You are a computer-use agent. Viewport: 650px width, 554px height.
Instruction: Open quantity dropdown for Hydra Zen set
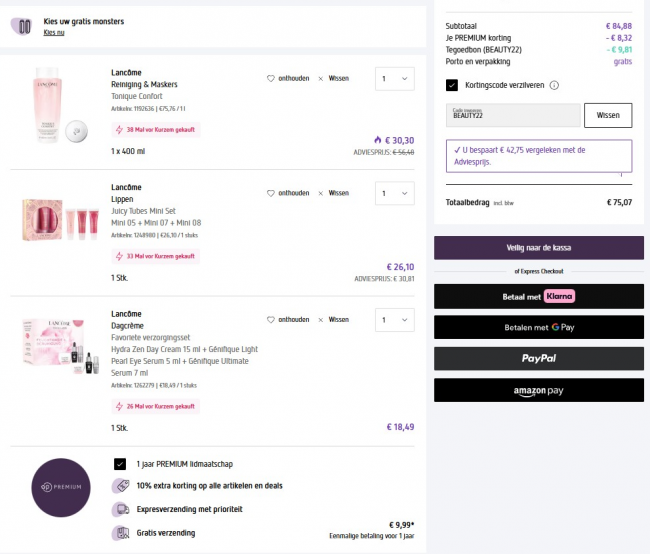tap(394, 320)
